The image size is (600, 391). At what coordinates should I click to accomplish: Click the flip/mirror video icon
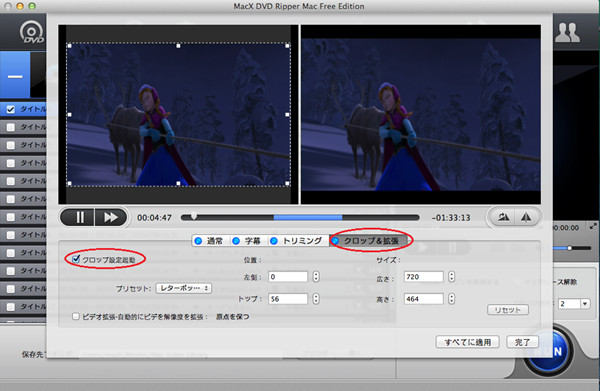(x=526, y=217)
